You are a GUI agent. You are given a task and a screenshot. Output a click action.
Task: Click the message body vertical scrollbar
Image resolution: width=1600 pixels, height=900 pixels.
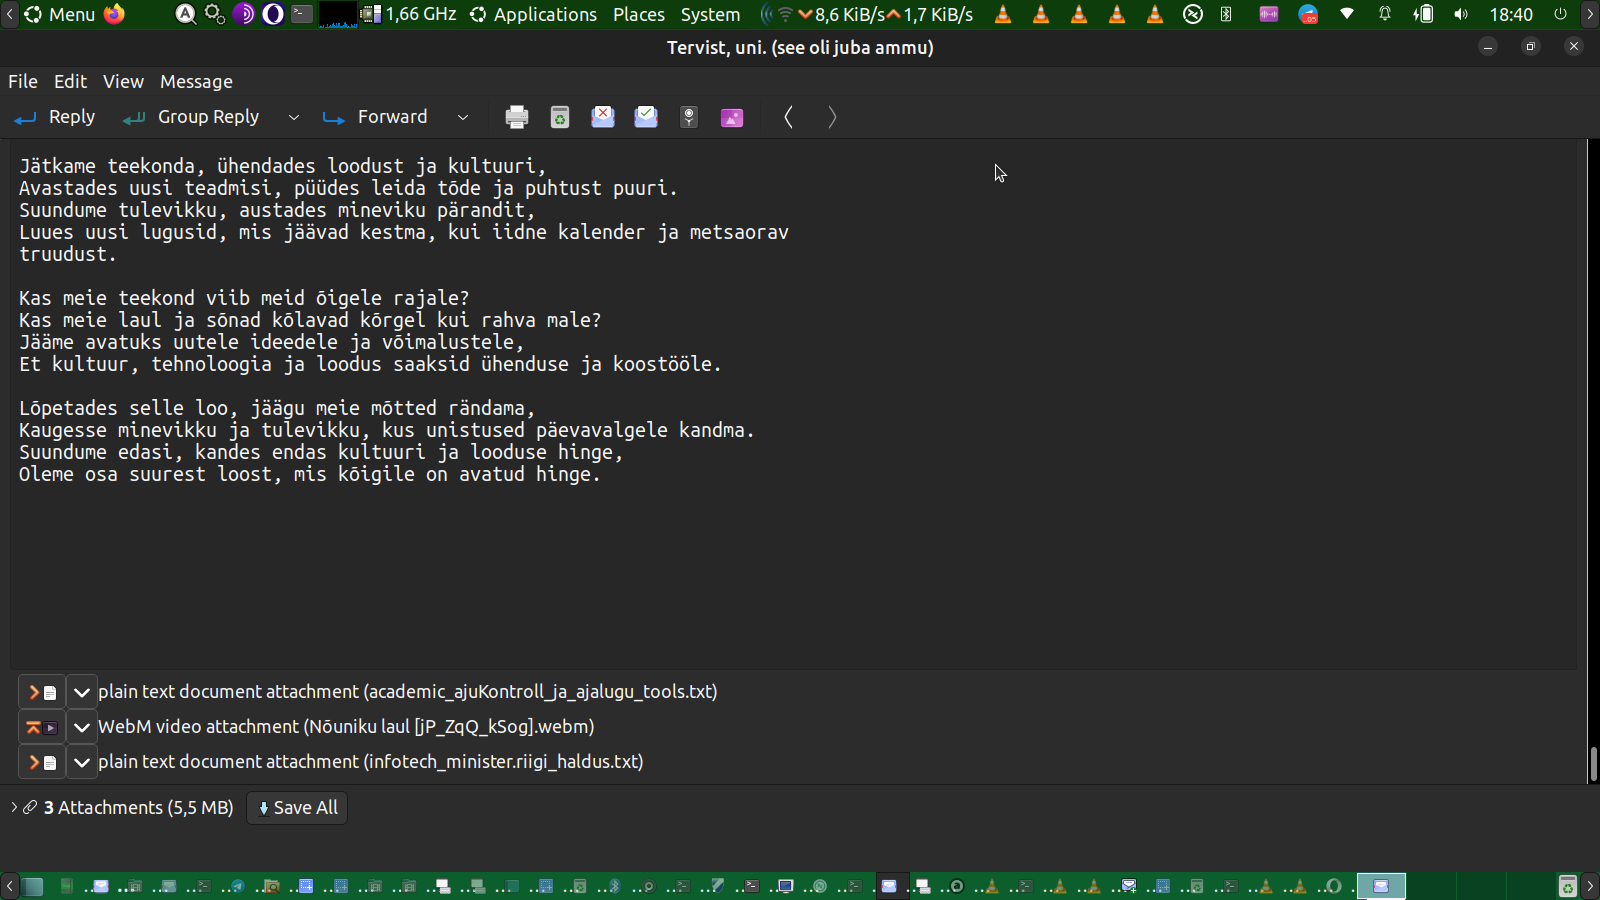tap(1592, 764)
